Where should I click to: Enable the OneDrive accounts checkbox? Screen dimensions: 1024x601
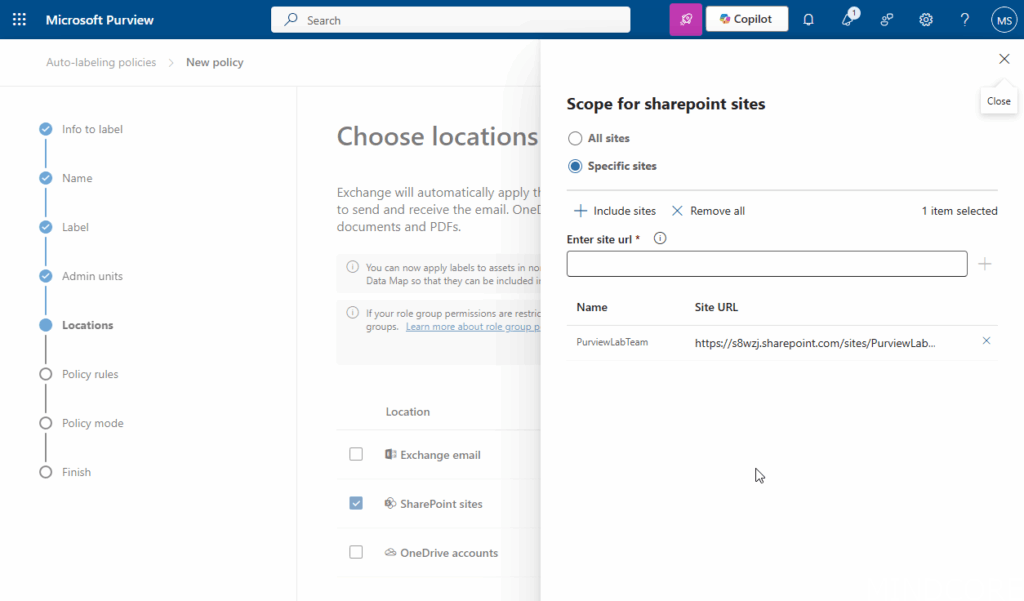pyautogui.click(x=356, y=552)
